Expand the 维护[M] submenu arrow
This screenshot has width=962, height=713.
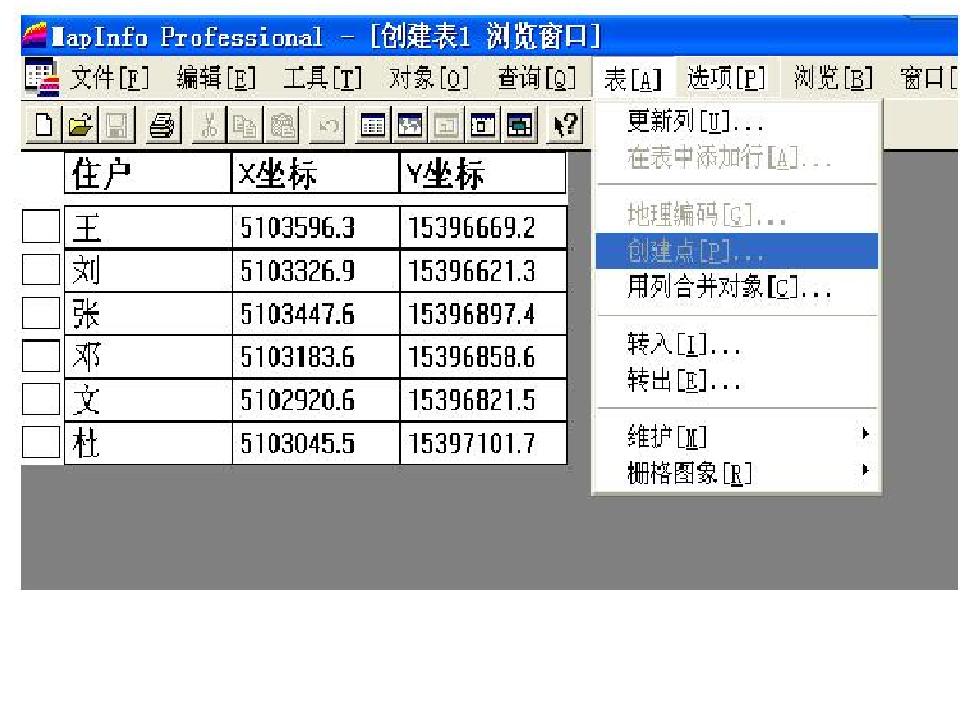click(x=865, y=434)
